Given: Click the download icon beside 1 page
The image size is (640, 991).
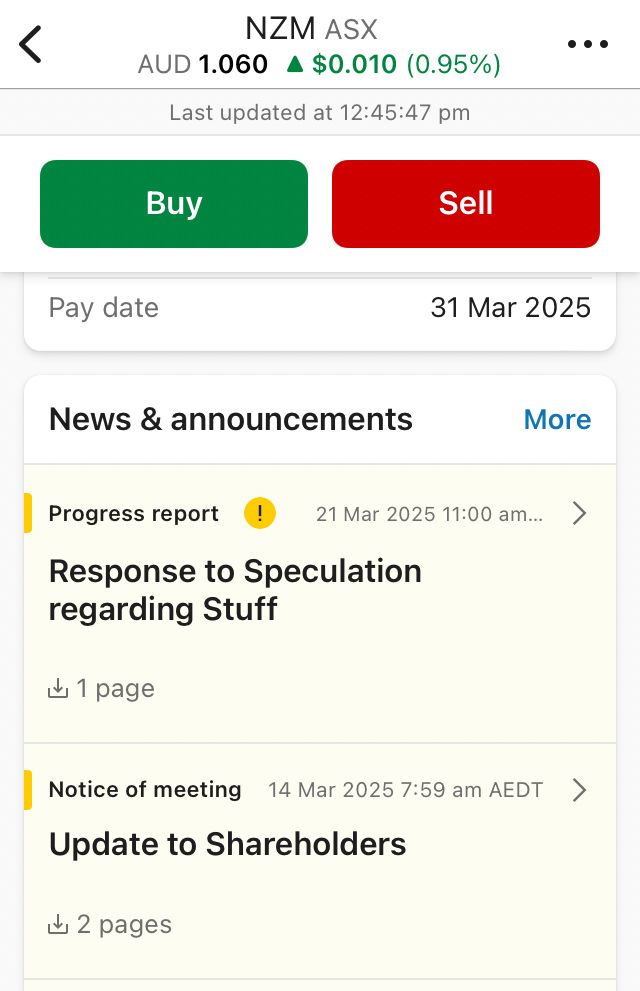Looking at the screenshot, I should pyautogui.click(x=58, y=688).
